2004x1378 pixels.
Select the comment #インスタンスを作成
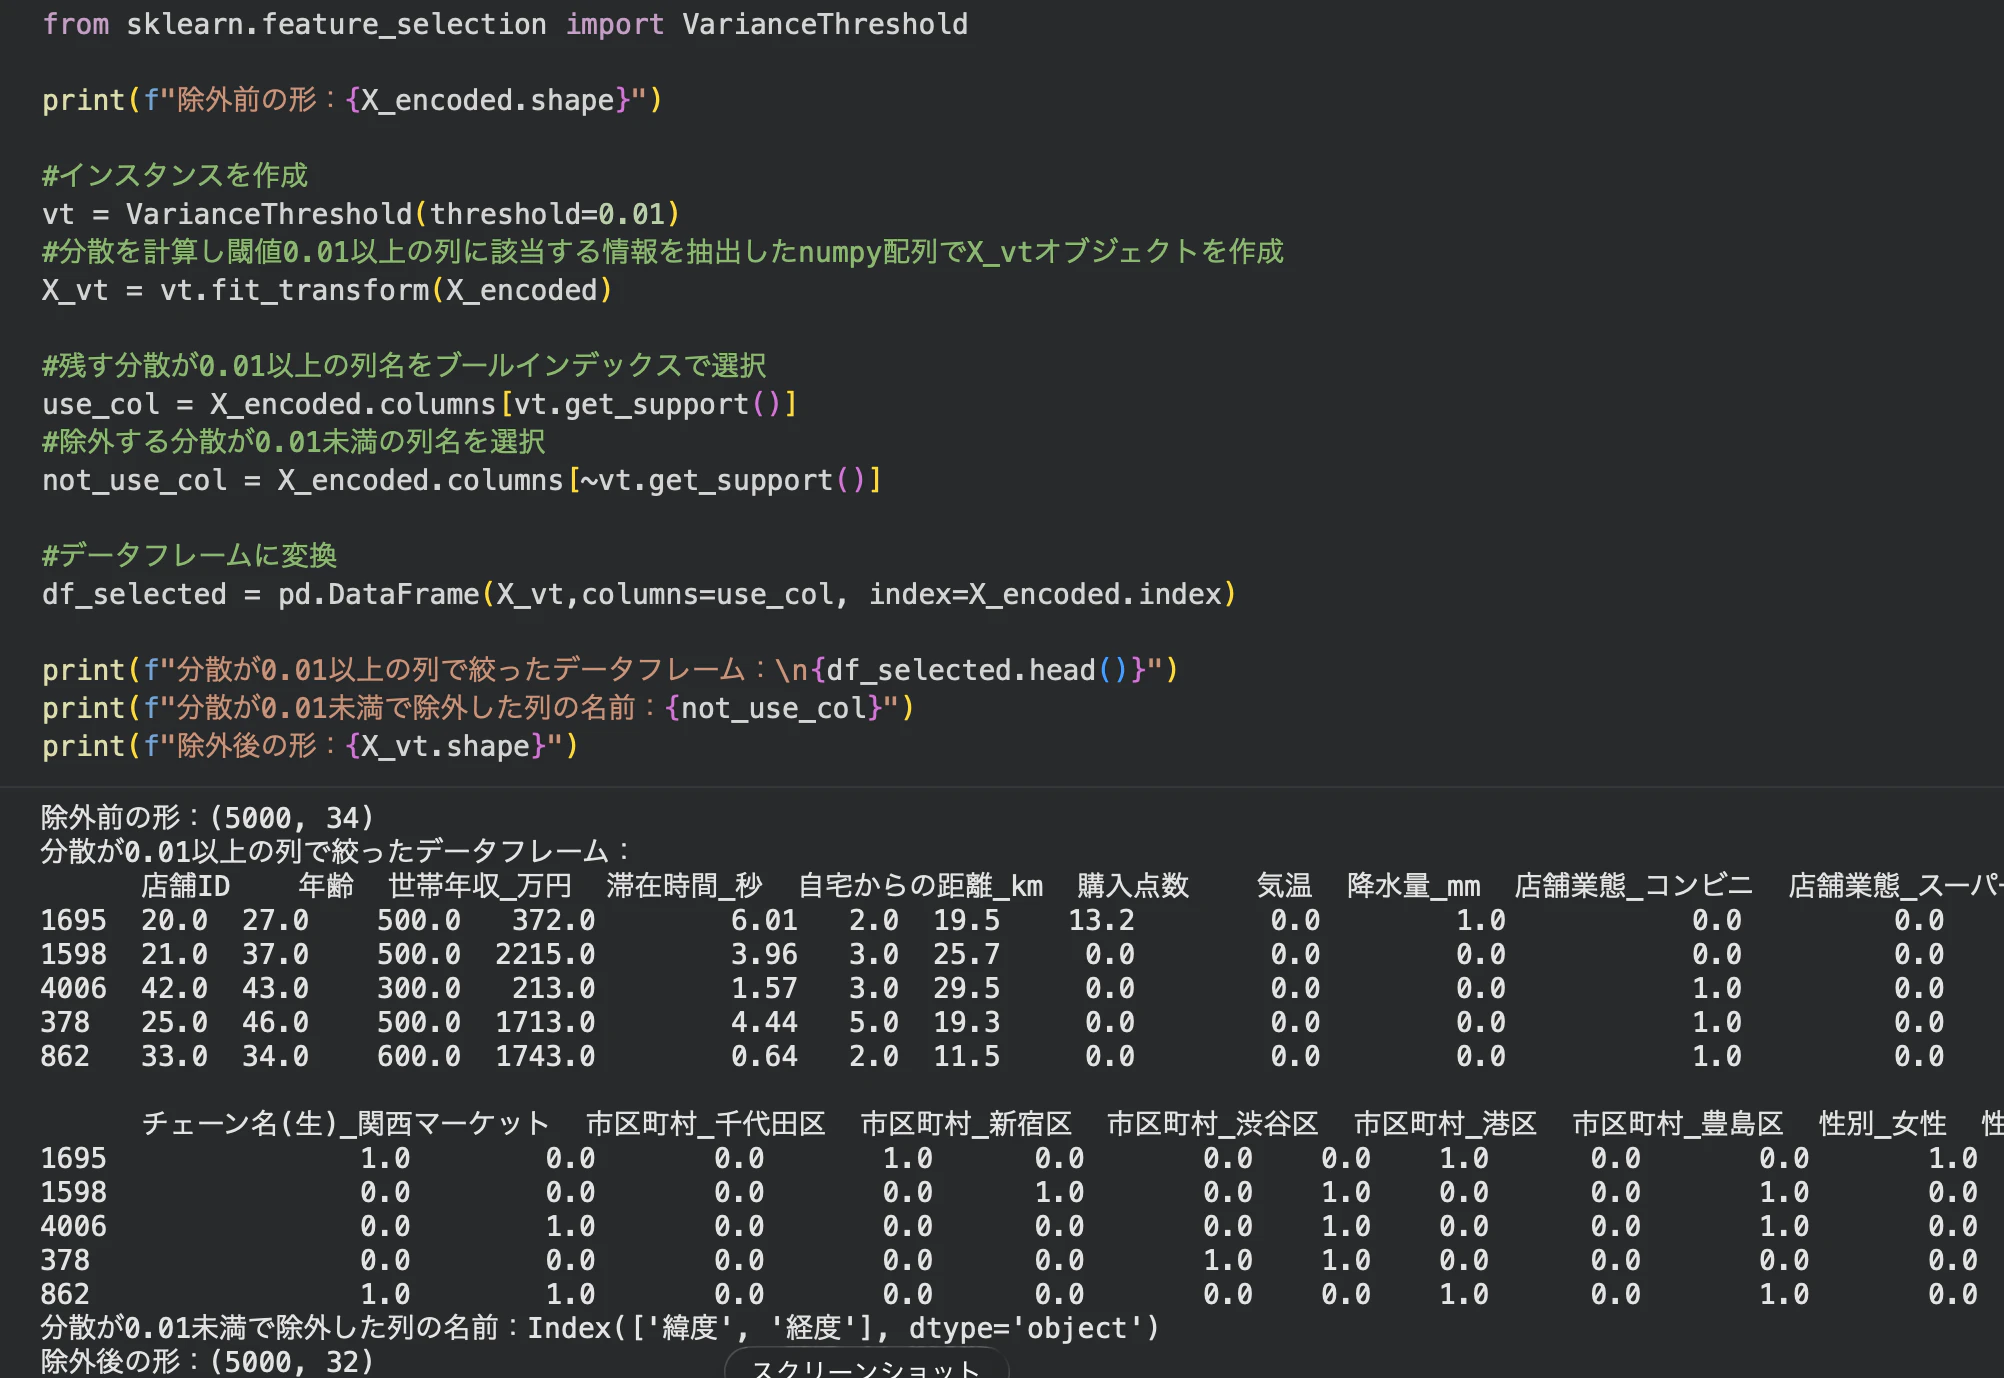(x=174, y=175)
